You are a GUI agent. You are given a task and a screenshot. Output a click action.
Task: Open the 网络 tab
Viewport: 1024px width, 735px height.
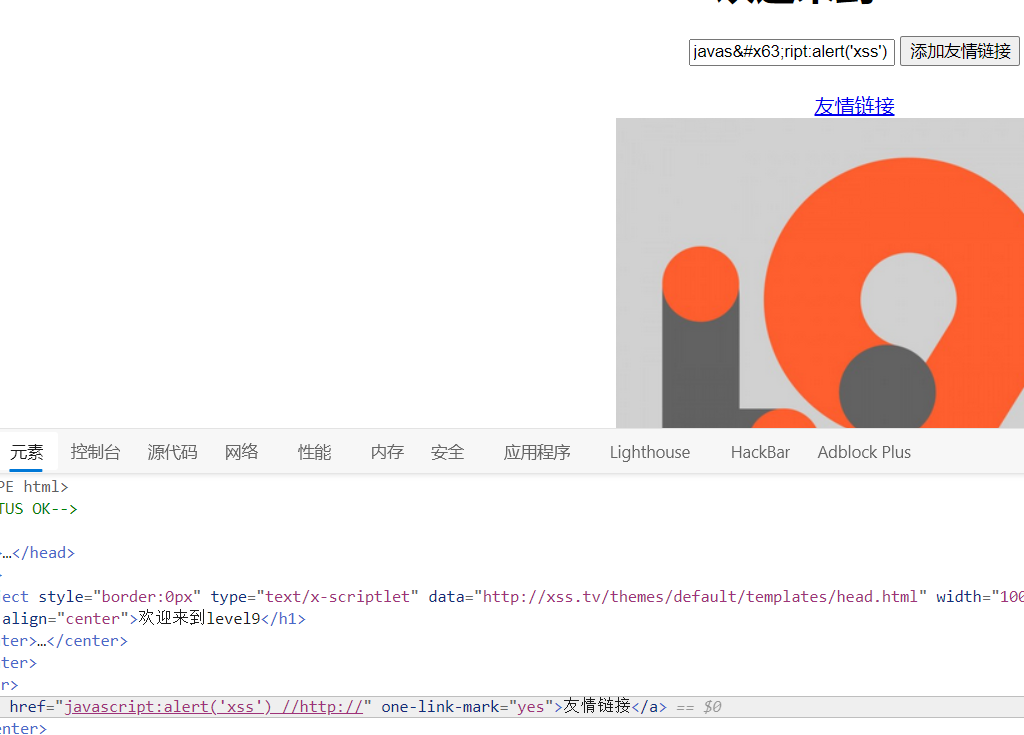point(242,452)
